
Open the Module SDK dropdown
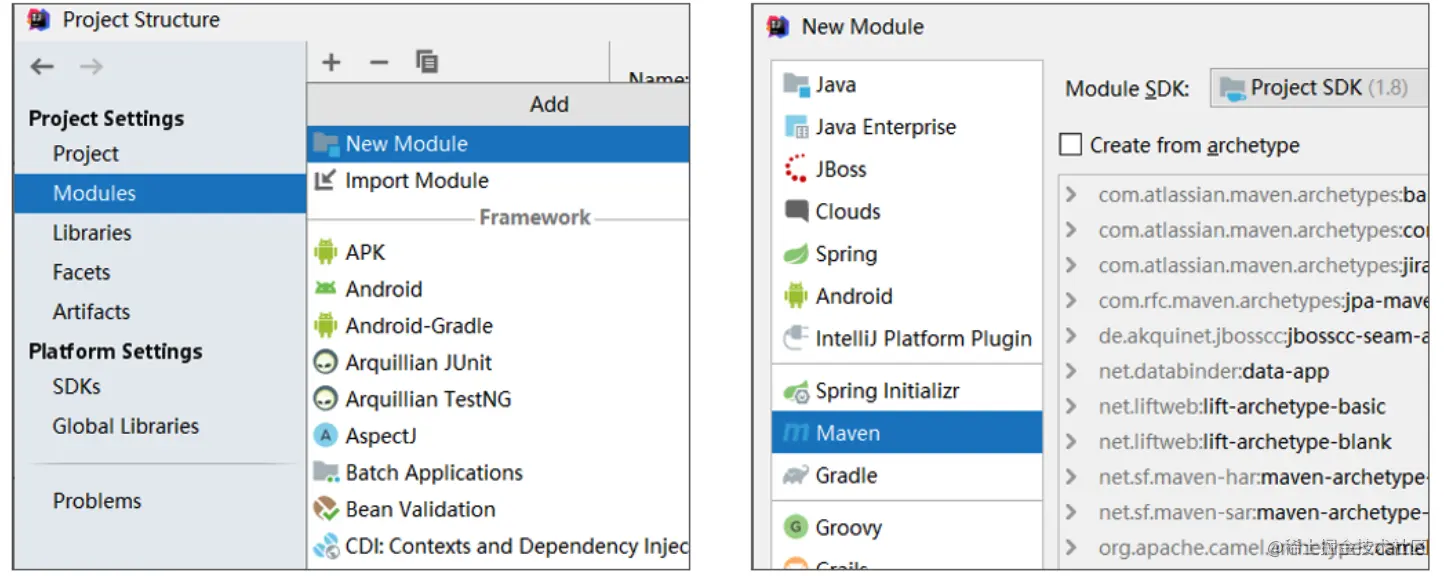(1318, 88)
